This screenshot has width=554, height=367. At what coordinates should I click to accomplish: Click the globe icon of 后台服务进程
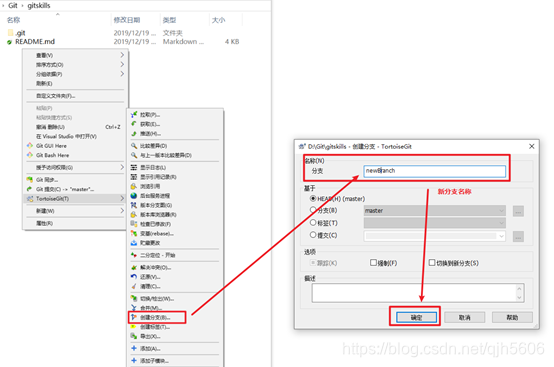[134, 196]
